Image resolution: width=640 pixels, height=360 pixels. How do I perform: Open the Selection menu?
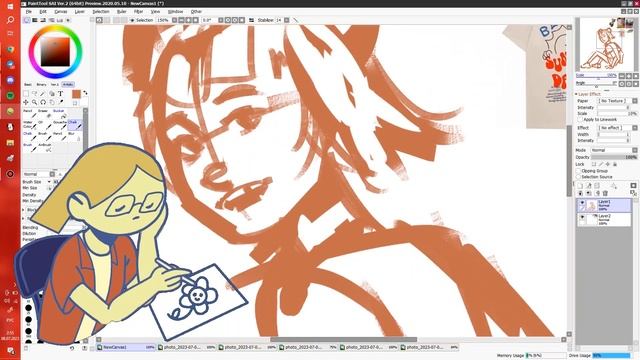[x=101, y=12]
